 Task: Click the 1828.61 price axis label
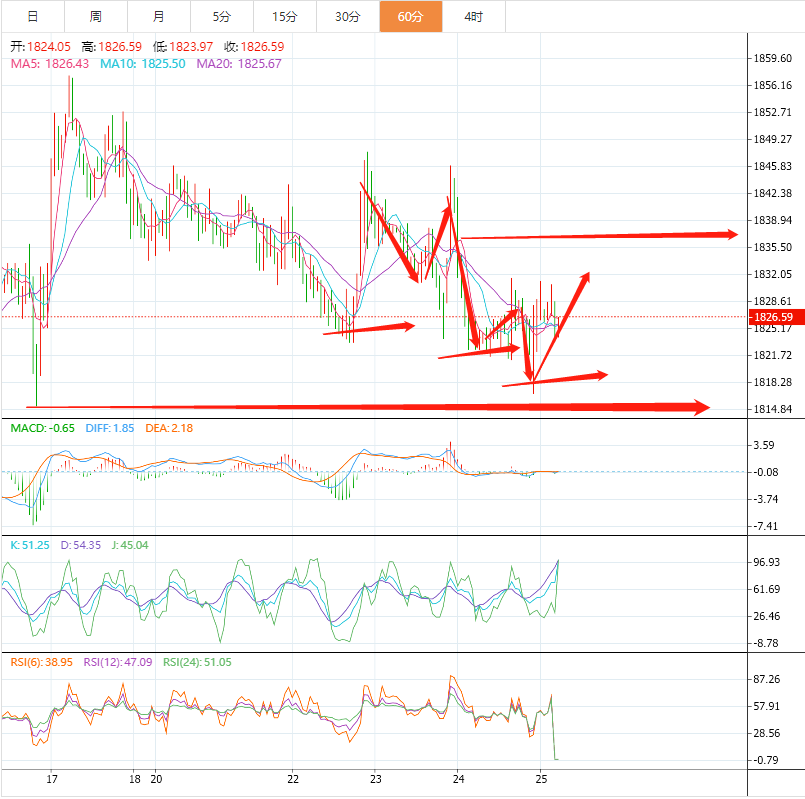click(x=773, y=301)
